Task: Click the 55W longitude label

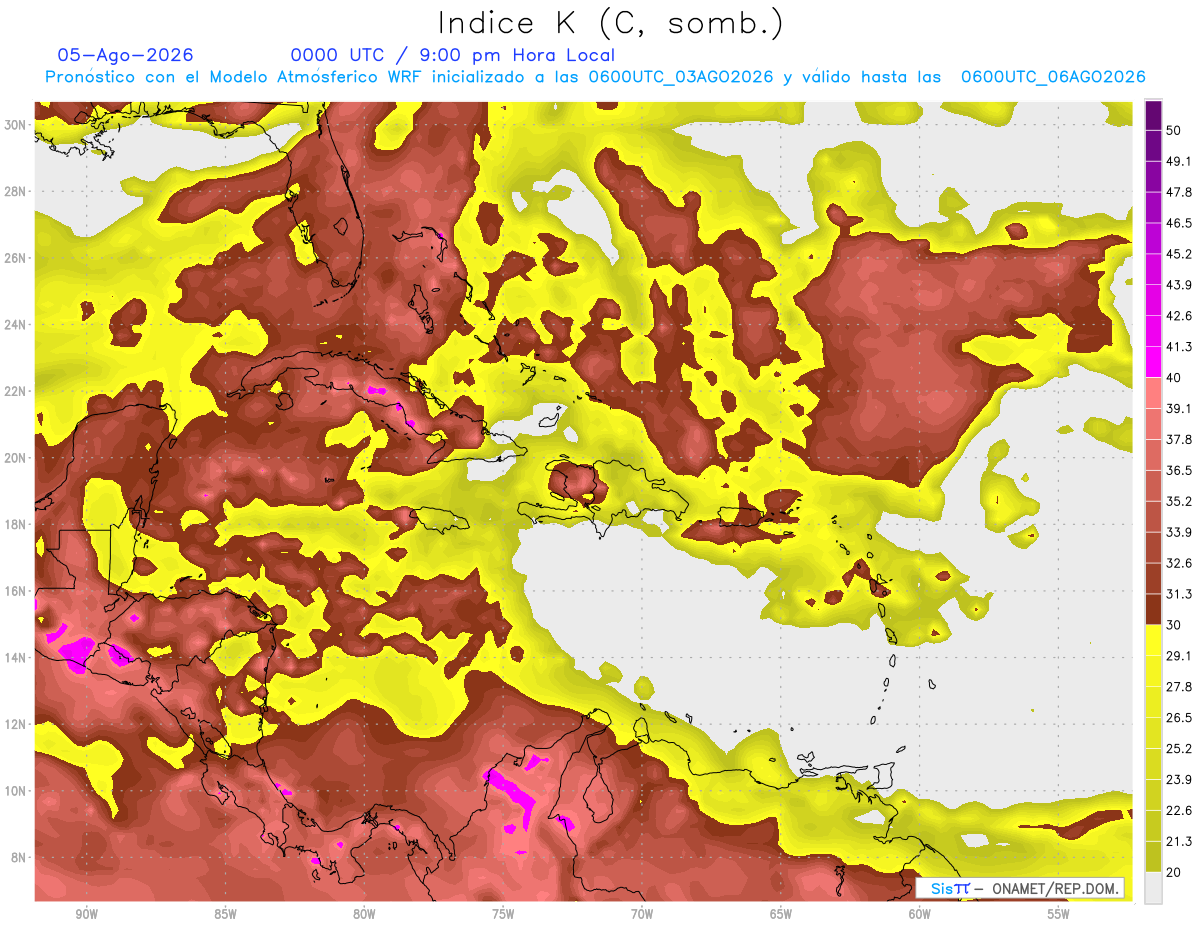Action: click(x=1059, y=914)
